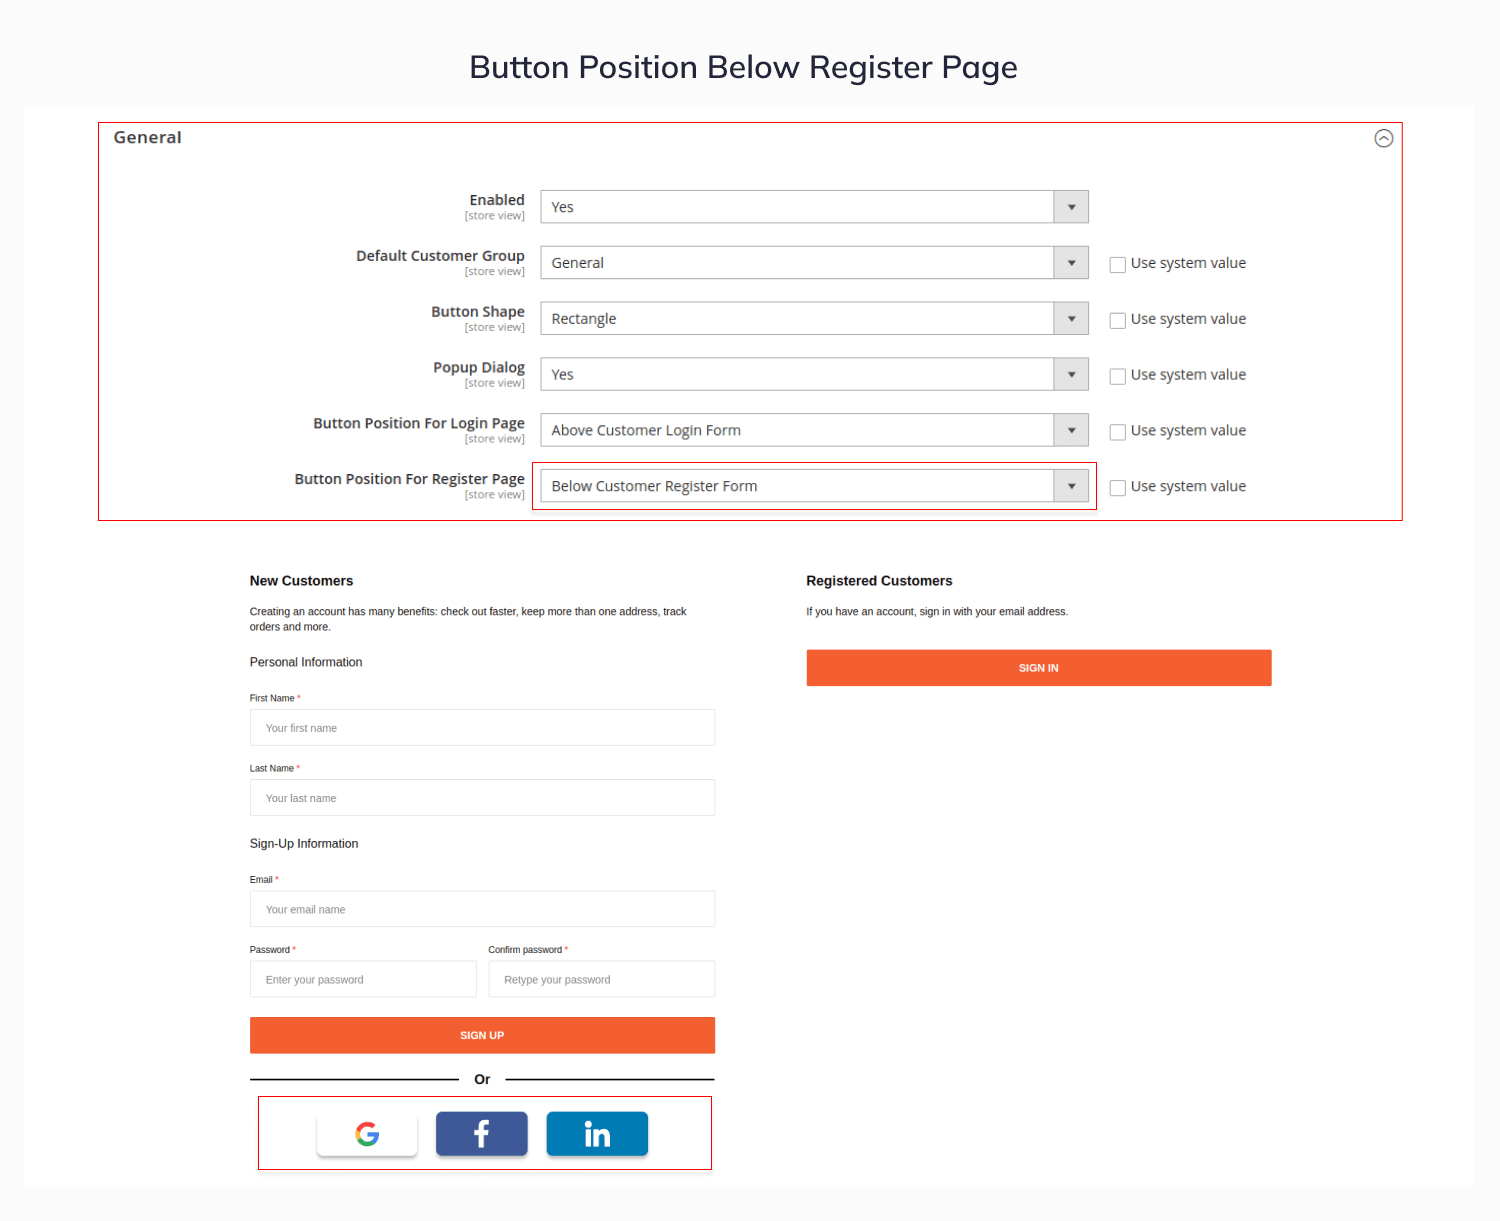
Task: Enable Use system value for Login Page position
Action: (1118, 432)
